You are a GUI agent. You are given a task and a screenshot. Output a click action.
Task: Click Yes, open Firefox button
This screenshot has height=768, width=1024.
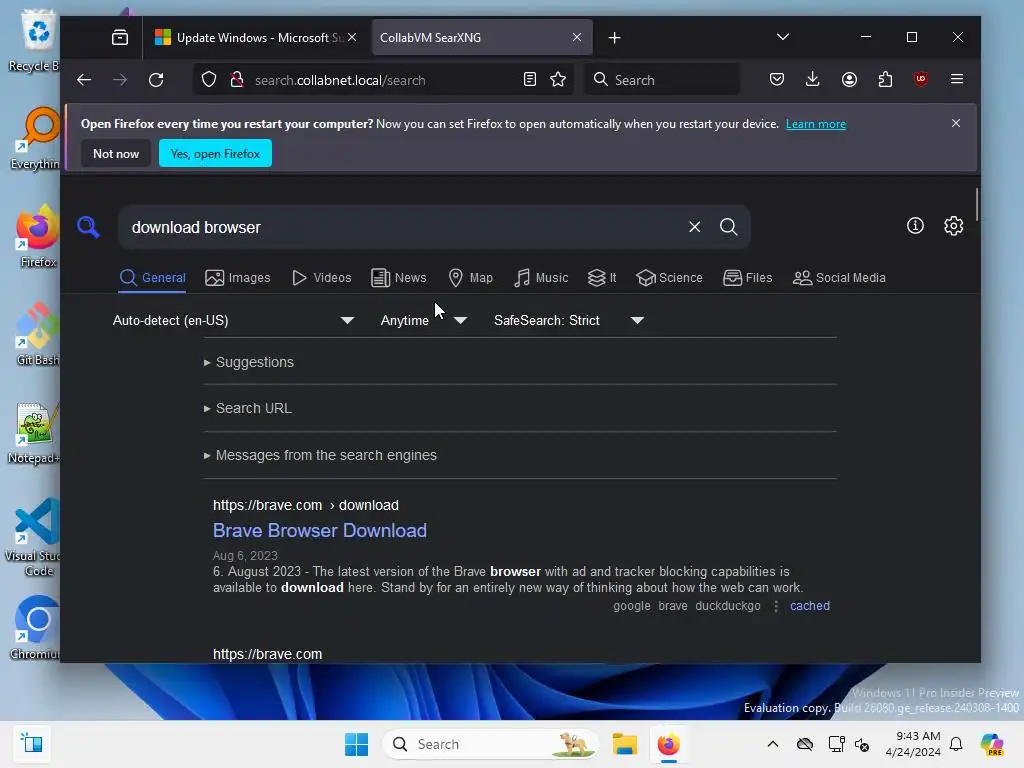point(215,153)
